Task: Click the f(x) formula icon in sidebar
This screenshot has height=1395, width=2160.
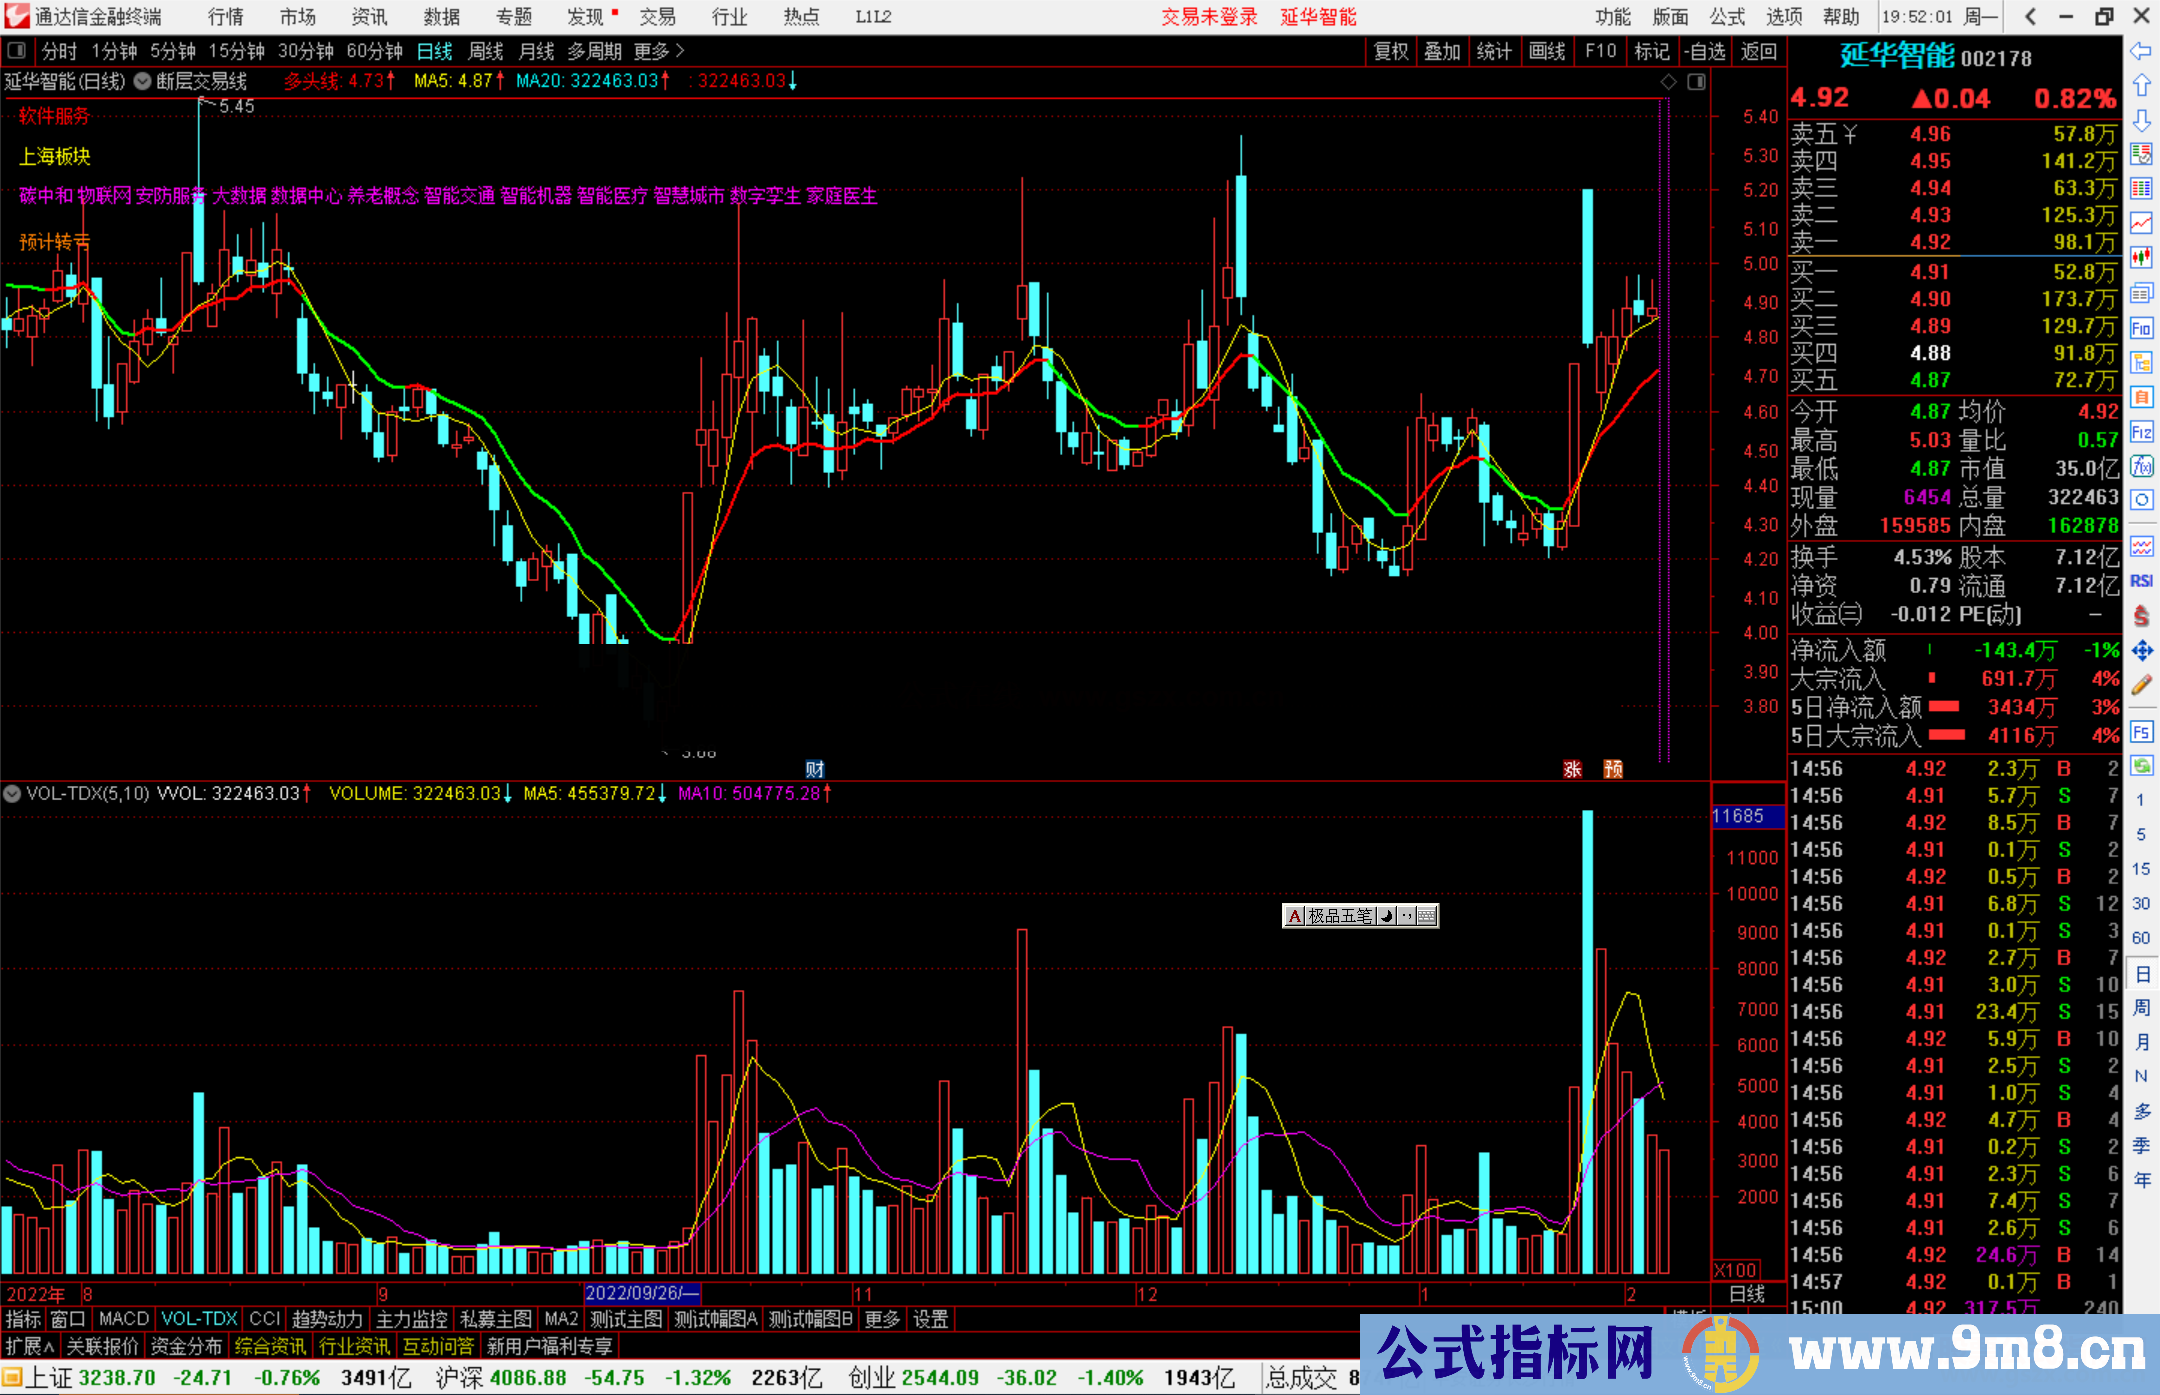Action: click(2141, 466)
